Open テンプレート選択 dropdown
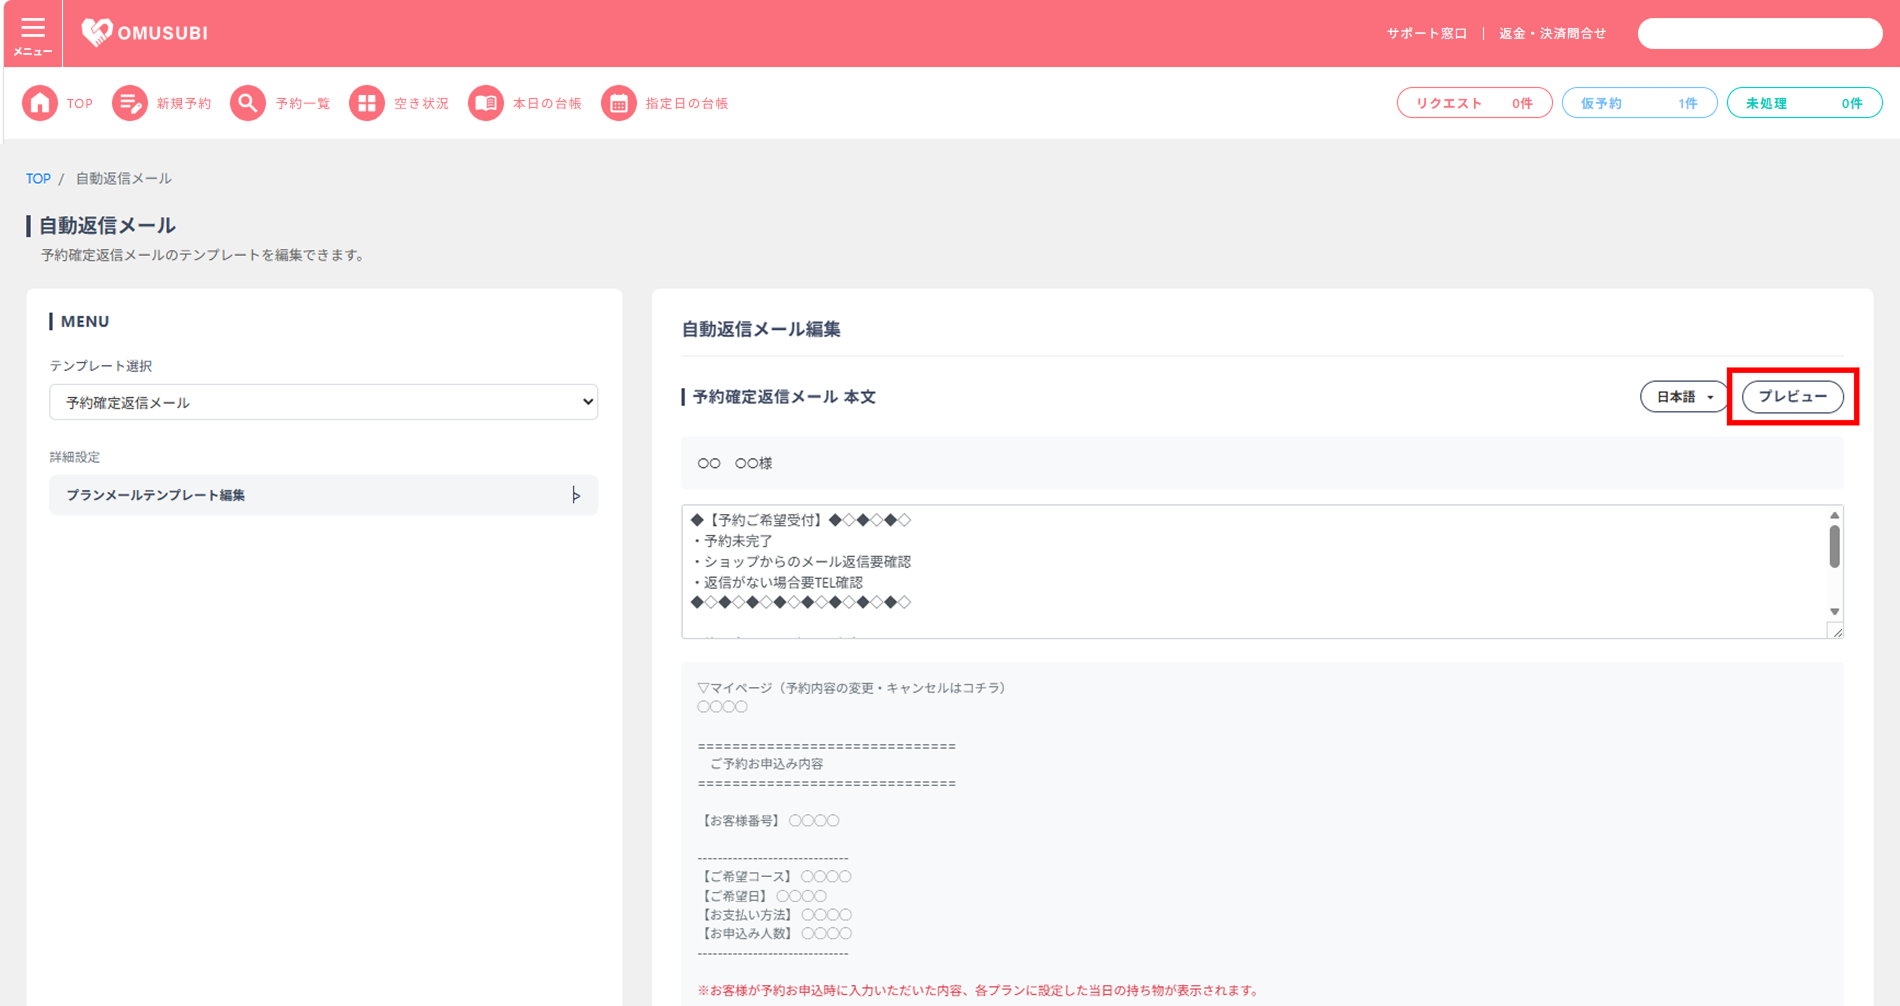This screenshot has height=1006, width=1900. pyautogui.click(x=323, y=402)
